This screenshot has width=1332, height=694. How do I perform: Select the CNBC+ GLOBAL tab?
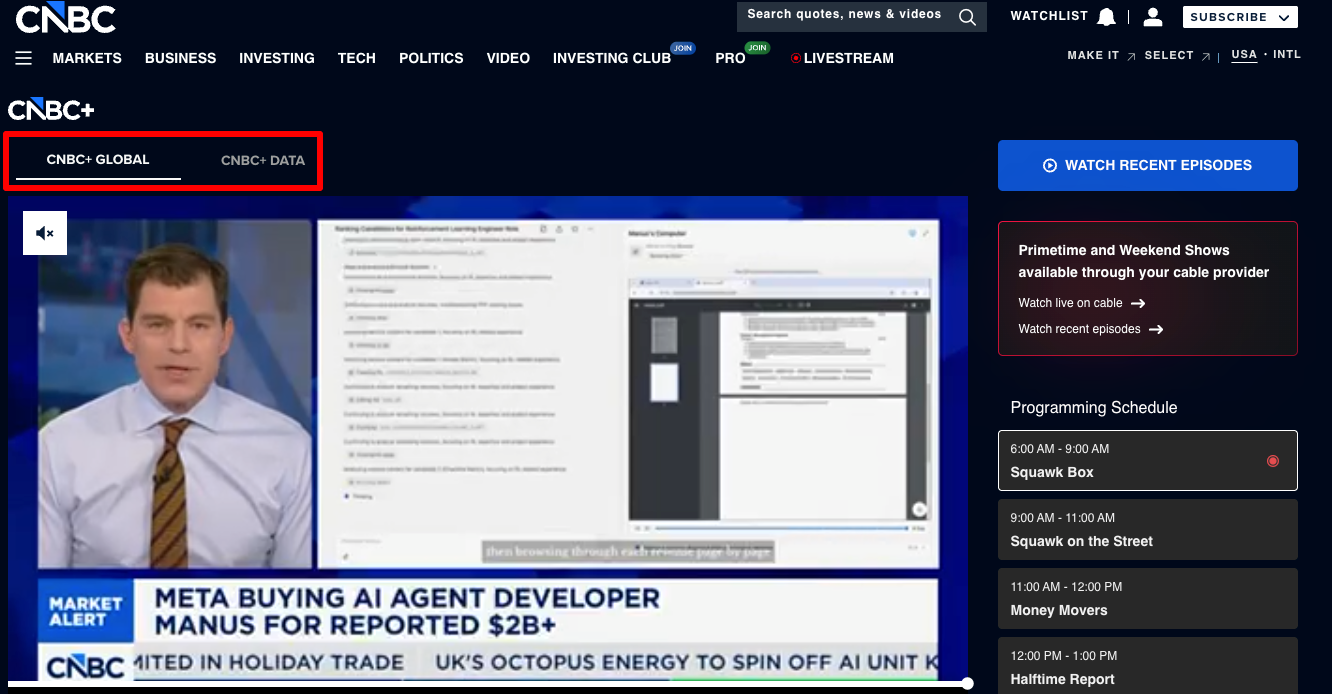point(98,159)
